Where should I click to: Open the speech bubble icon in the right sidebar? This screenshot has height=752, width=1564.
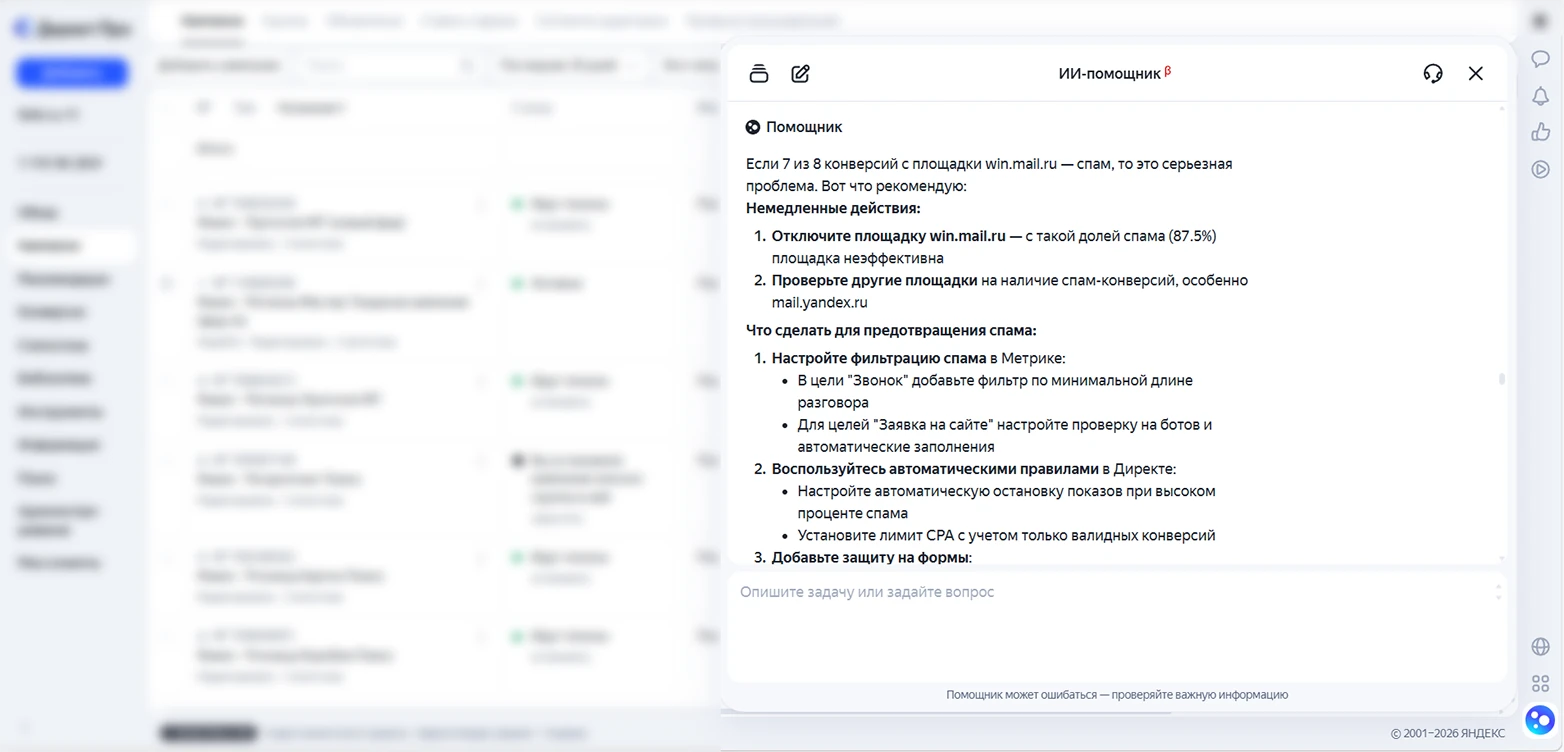coord(1540,58)
